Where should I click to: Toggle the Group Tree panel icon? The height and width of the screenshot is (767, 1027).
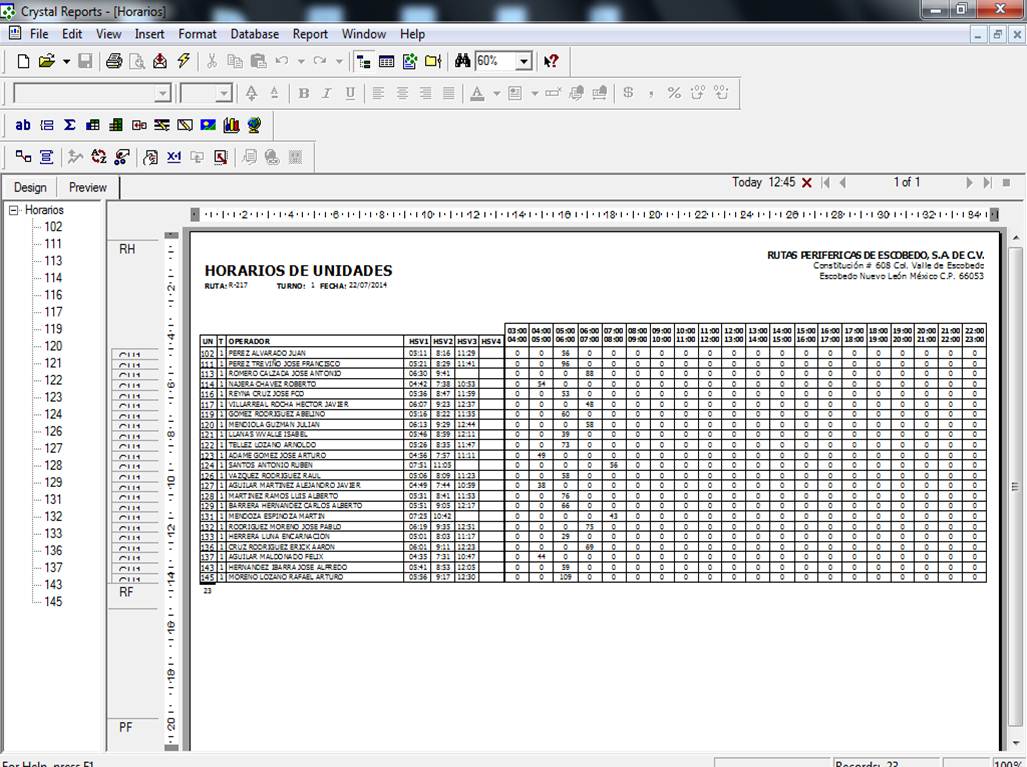[x=364, y=62]
